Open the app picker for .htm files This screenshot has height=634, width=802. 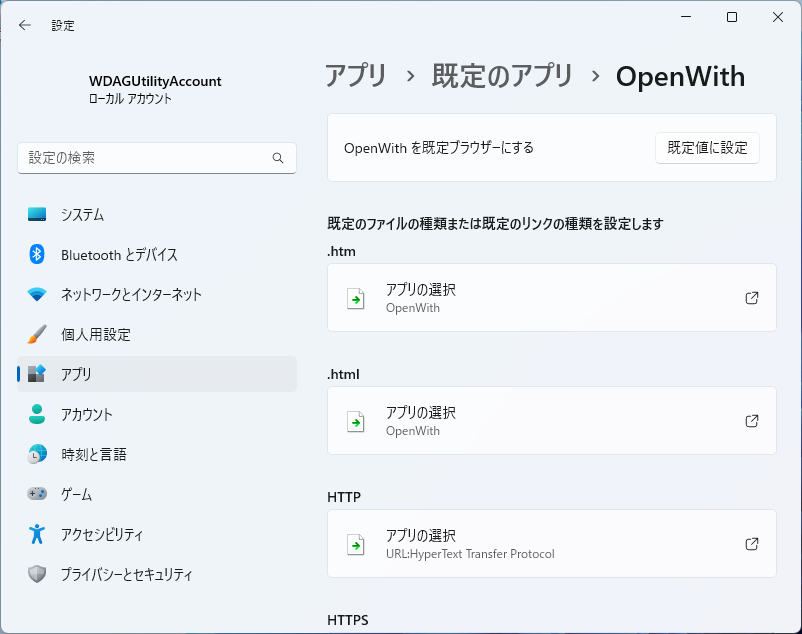[550, 297]
